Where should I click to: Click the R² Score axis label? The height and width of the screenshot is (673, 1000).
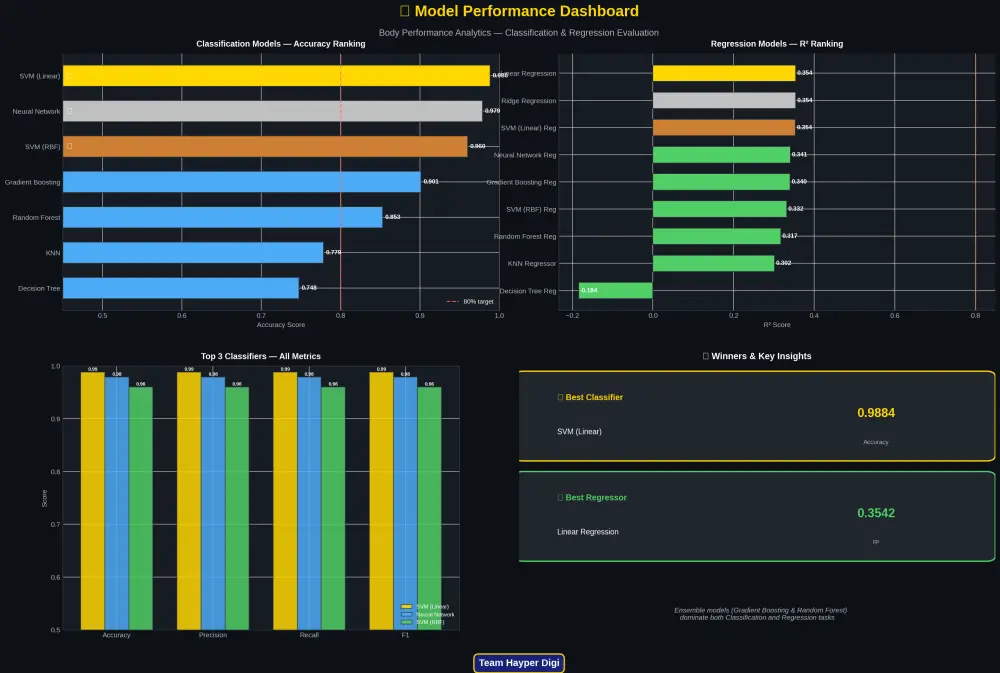coord(777,325)
